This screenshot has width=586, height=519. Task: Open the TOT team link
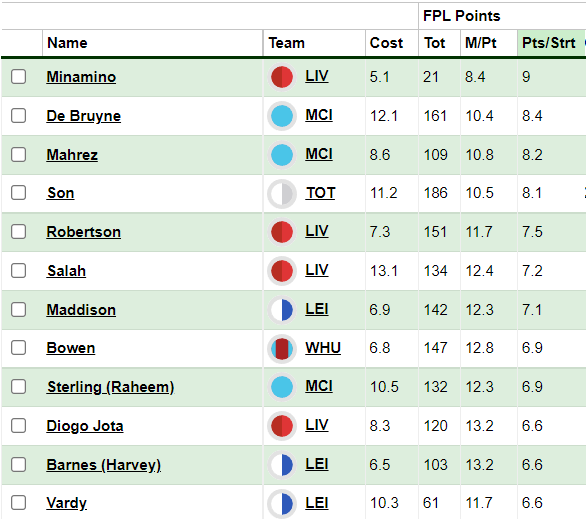[320, 193]
